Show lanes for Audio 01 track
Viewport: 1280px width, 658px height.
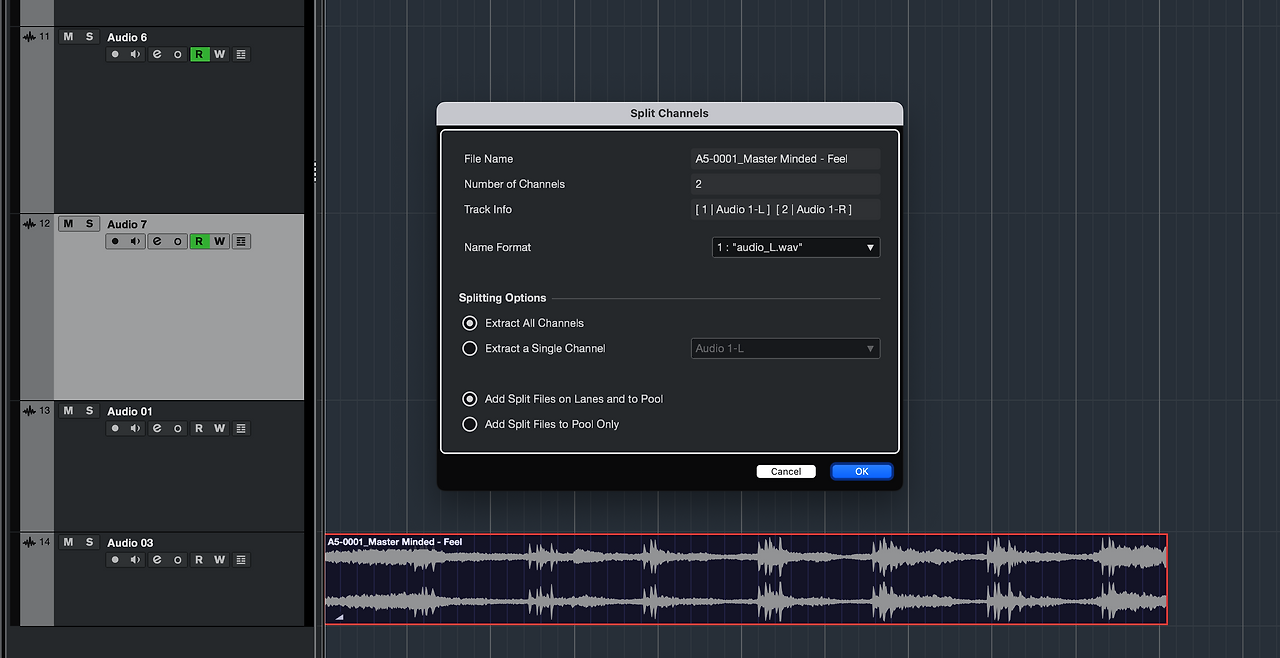click(241, 428)
